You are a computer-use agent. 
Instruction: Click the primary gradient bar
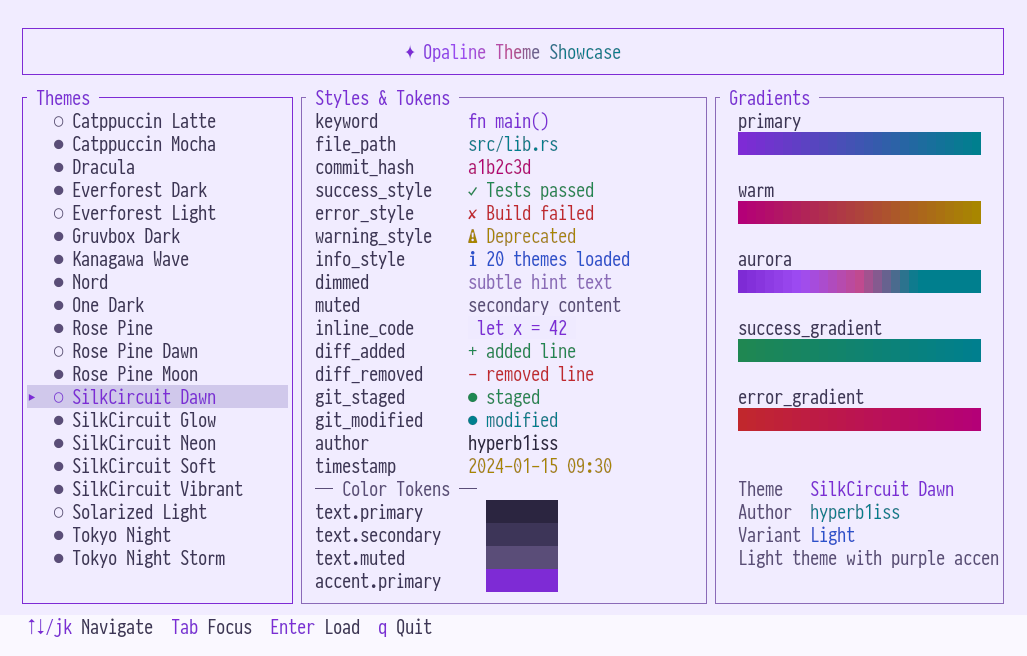pyautogui.click(x=859, y=143)
